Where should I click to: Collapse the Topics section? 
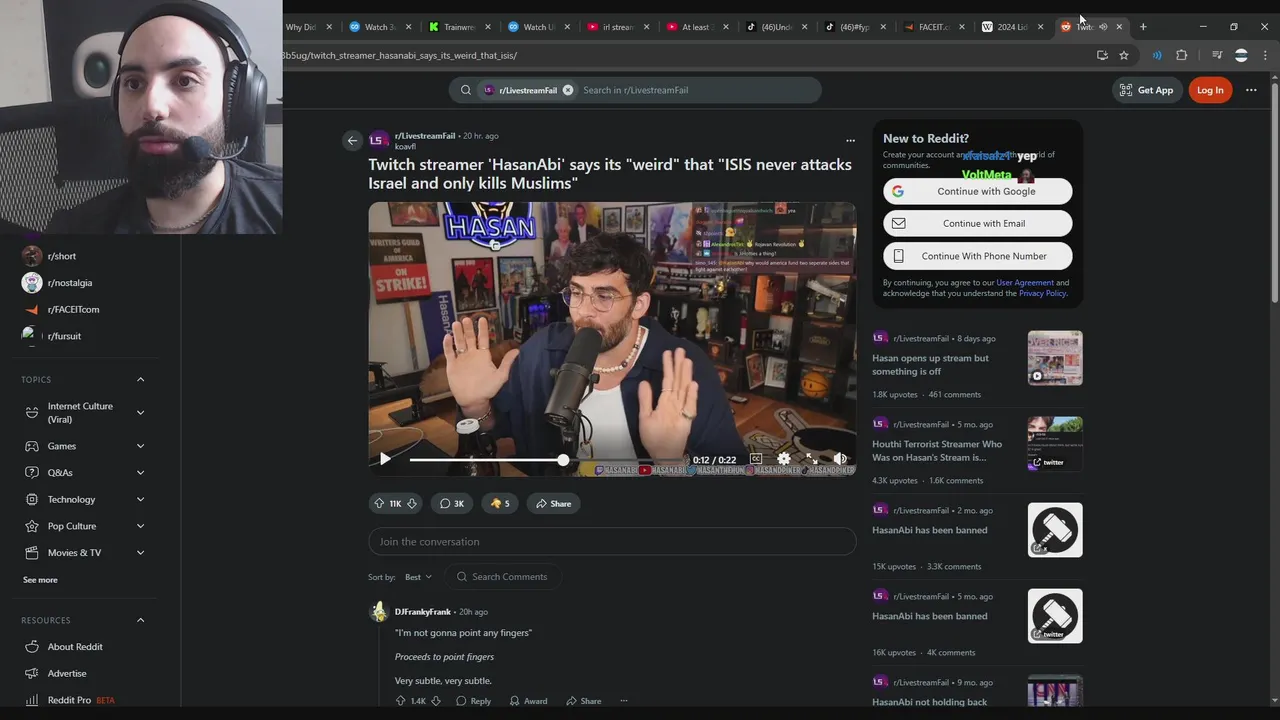tap(141, 380)
